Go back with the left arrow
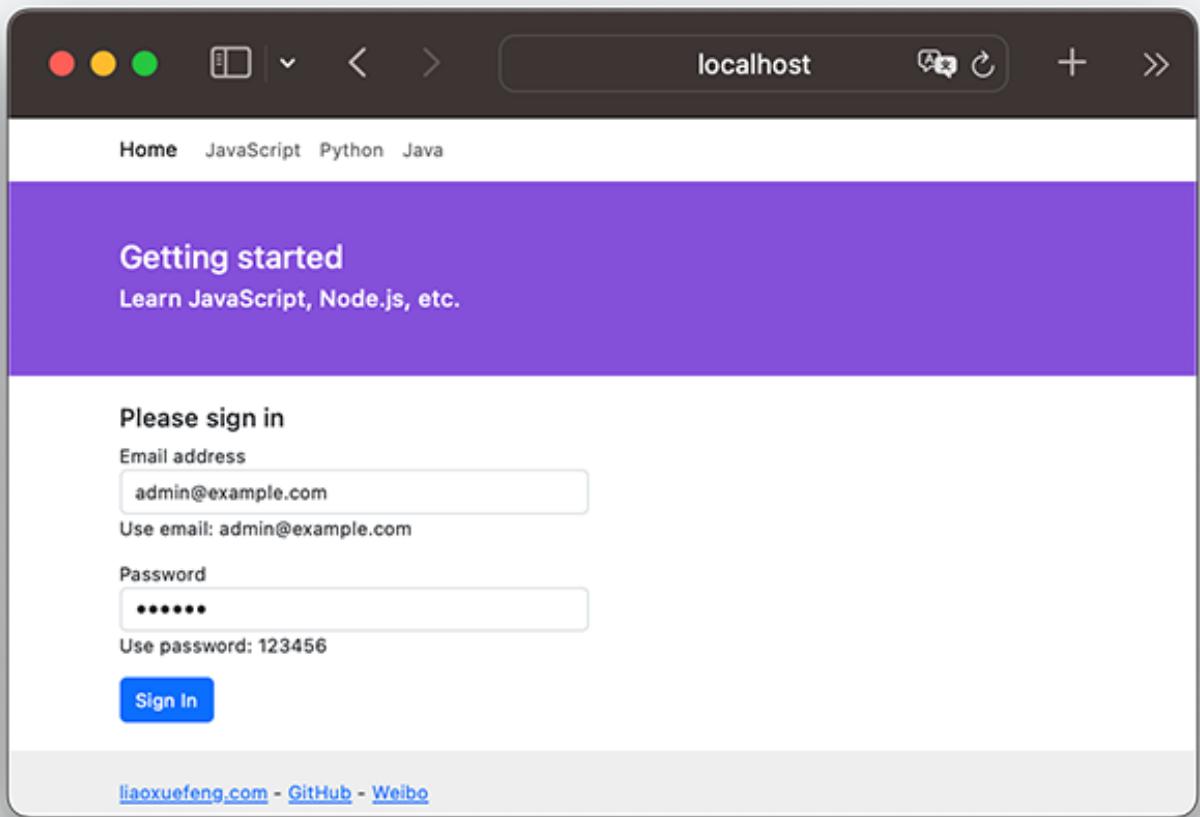Screen dimensions: 1200x817 click(x=357, y=64)
